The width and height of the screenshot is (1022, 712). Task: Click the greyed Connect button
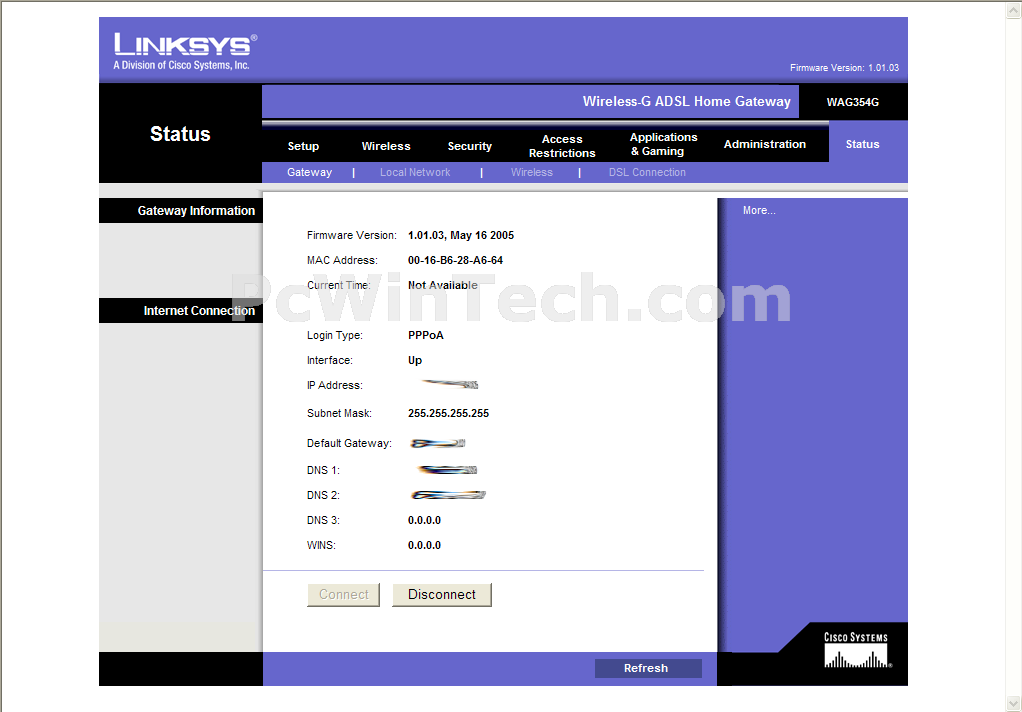click(343, 595)
